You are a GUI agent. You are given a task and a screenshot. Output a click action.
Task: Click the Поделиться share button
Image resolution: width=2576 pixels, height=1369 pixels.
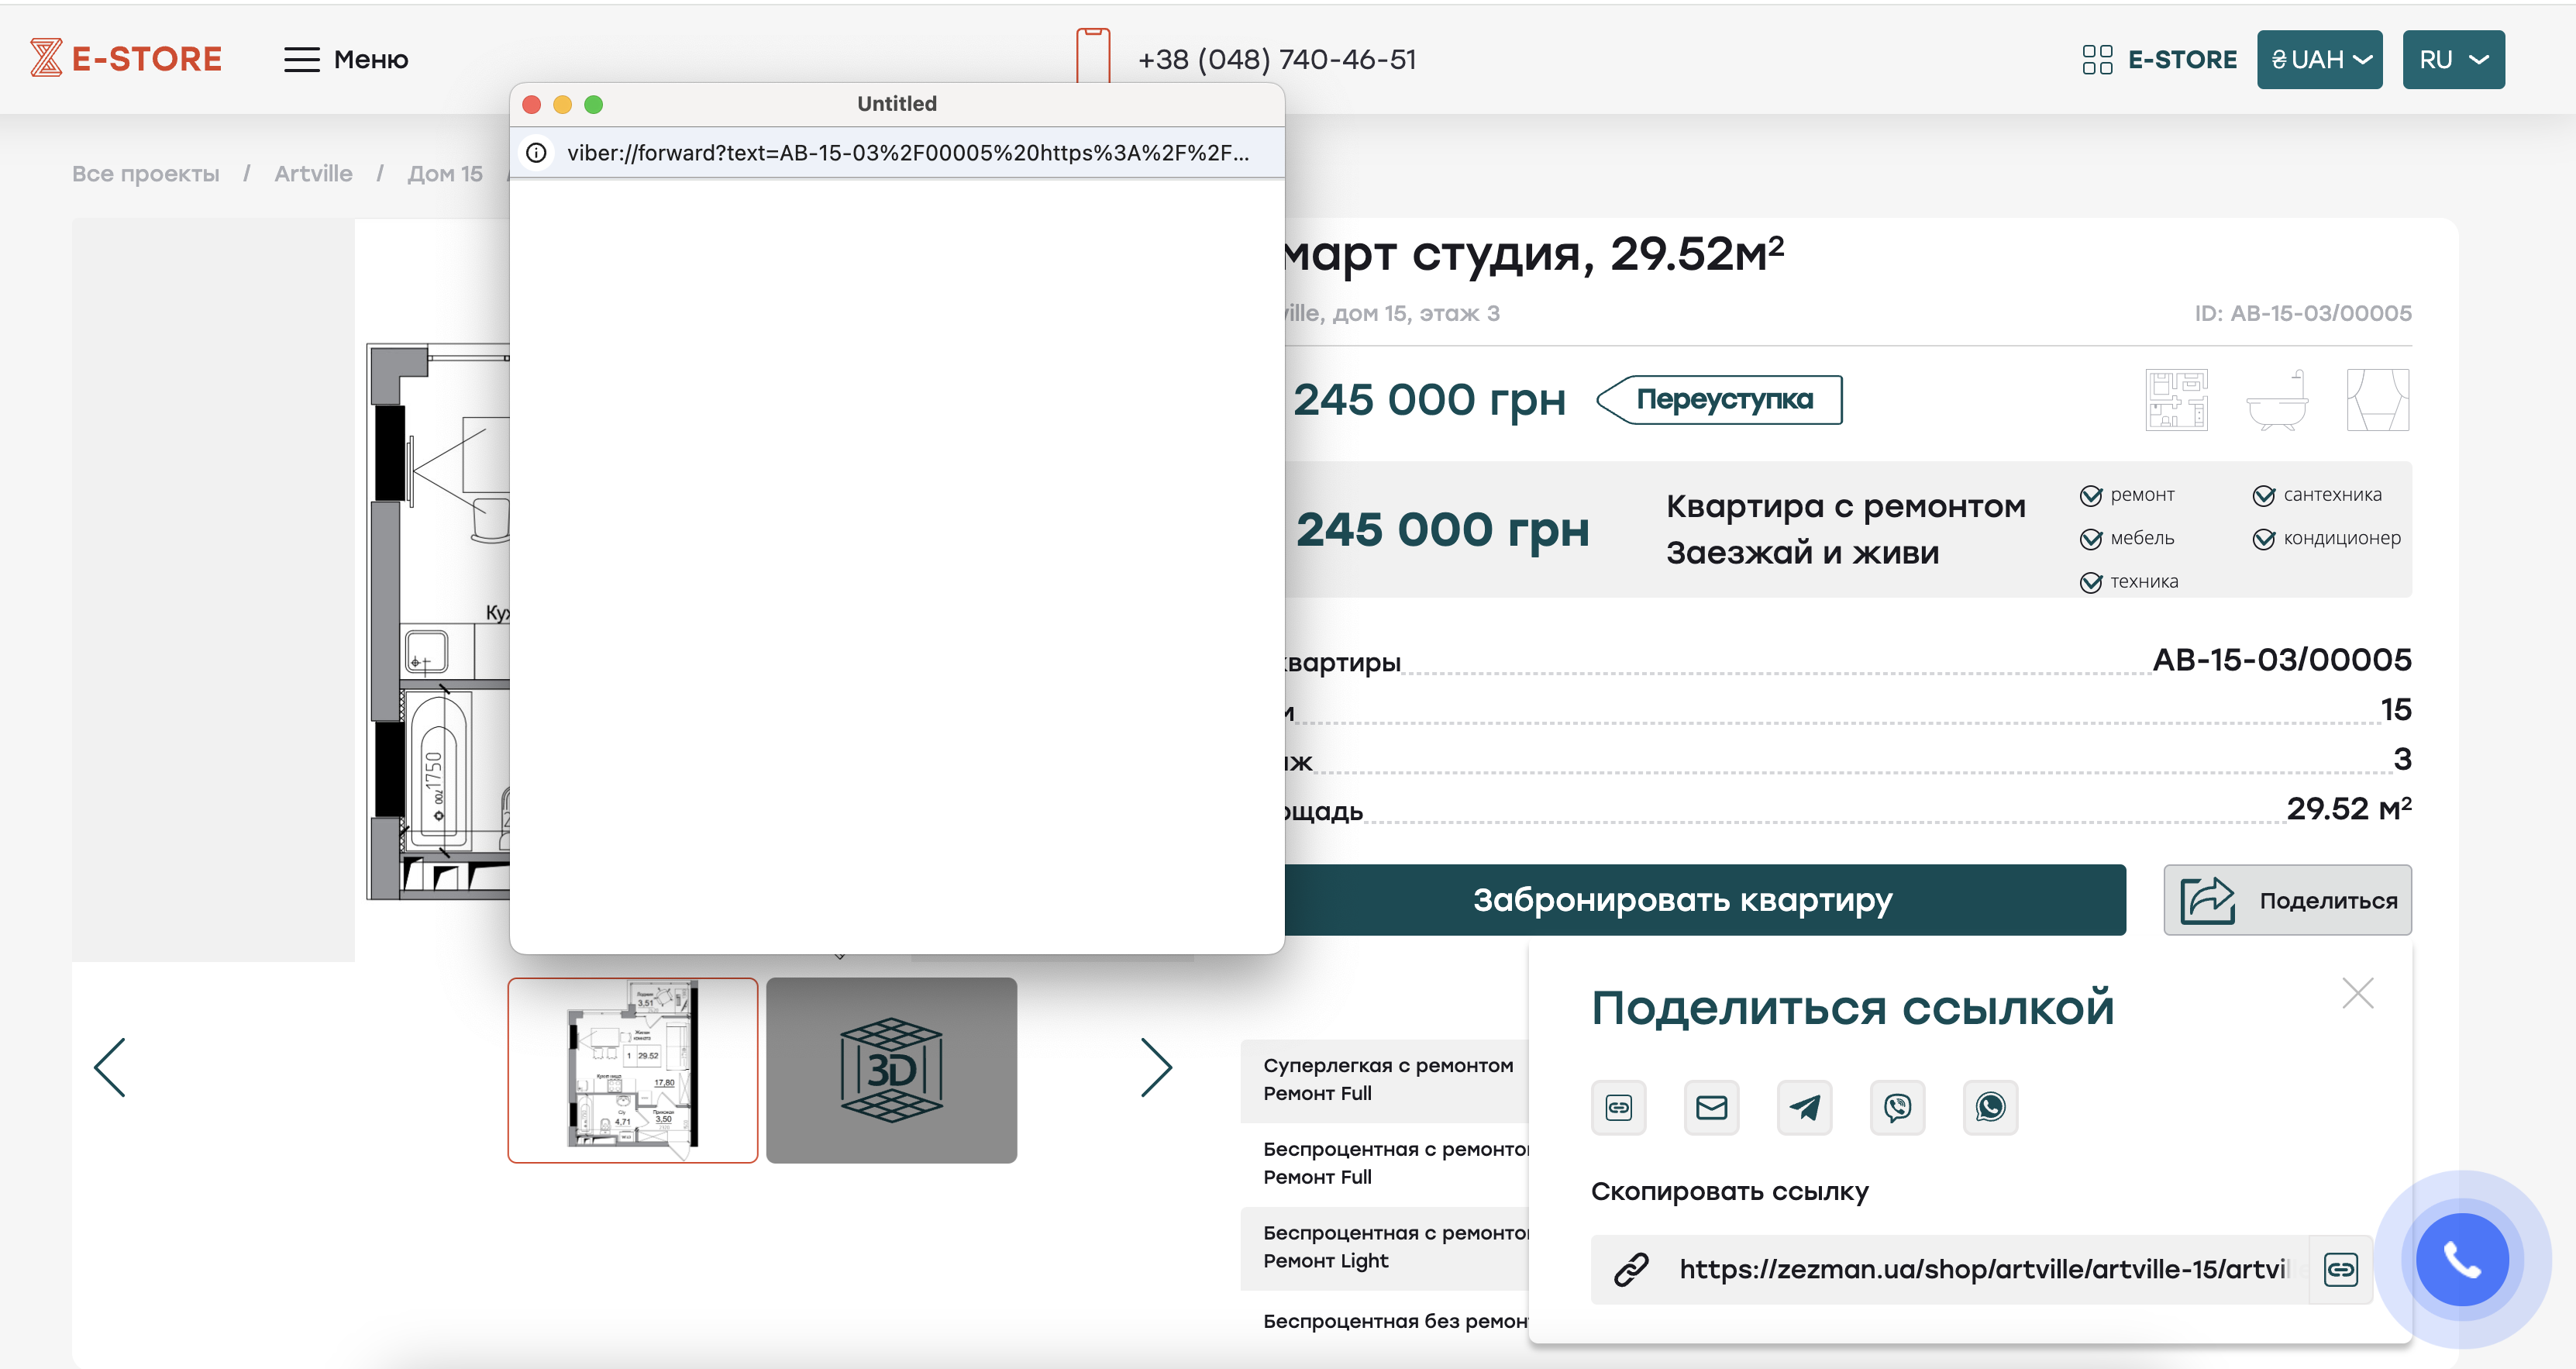(x=2287, y=900)
